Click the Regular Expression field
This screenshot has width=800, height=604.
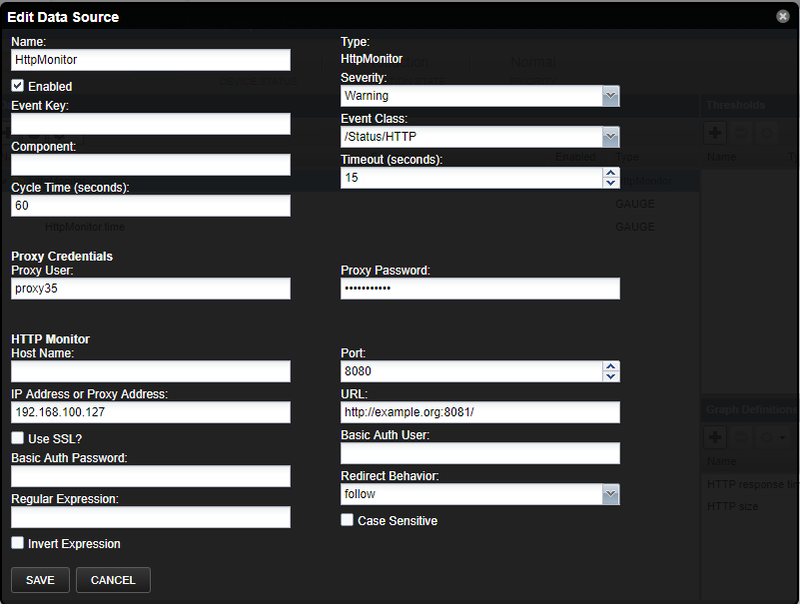(x=151, y=517)
